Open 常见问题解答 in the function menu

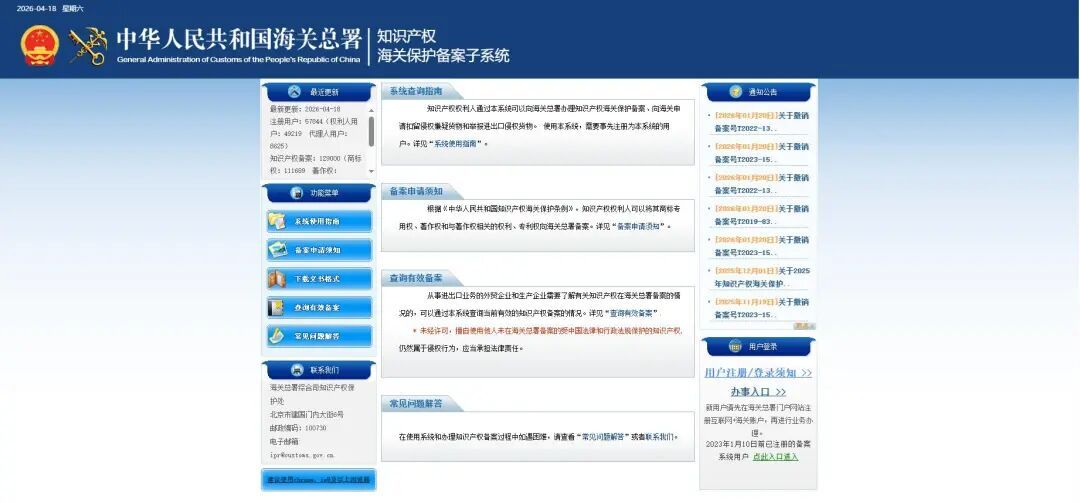(319, 336)
